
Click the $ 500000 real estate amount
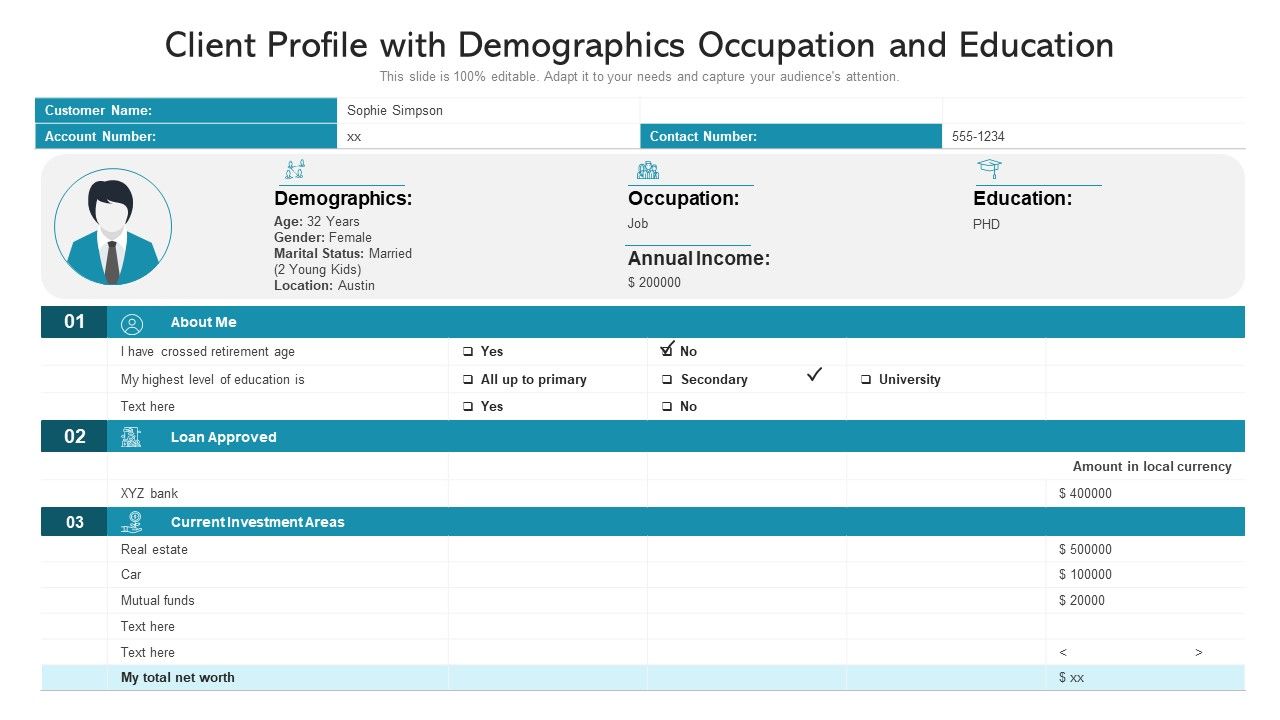(1085, 550)
